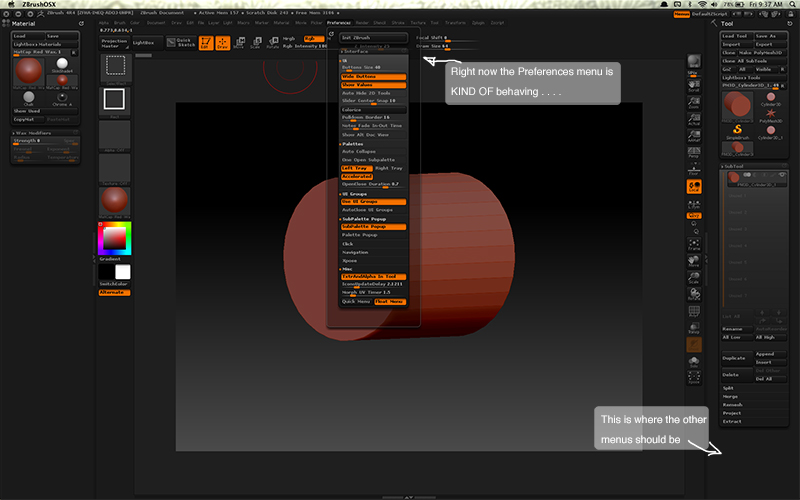Open the LightBox button
The width and height of the screenshot is (800, 500).
(x=147, y=43)
